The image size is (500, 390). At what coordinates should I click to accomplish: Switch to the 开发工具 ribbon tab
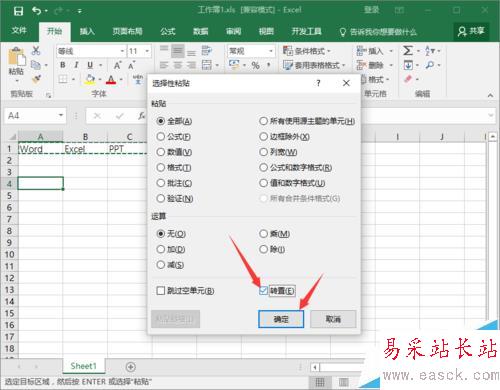pos(306,31)
